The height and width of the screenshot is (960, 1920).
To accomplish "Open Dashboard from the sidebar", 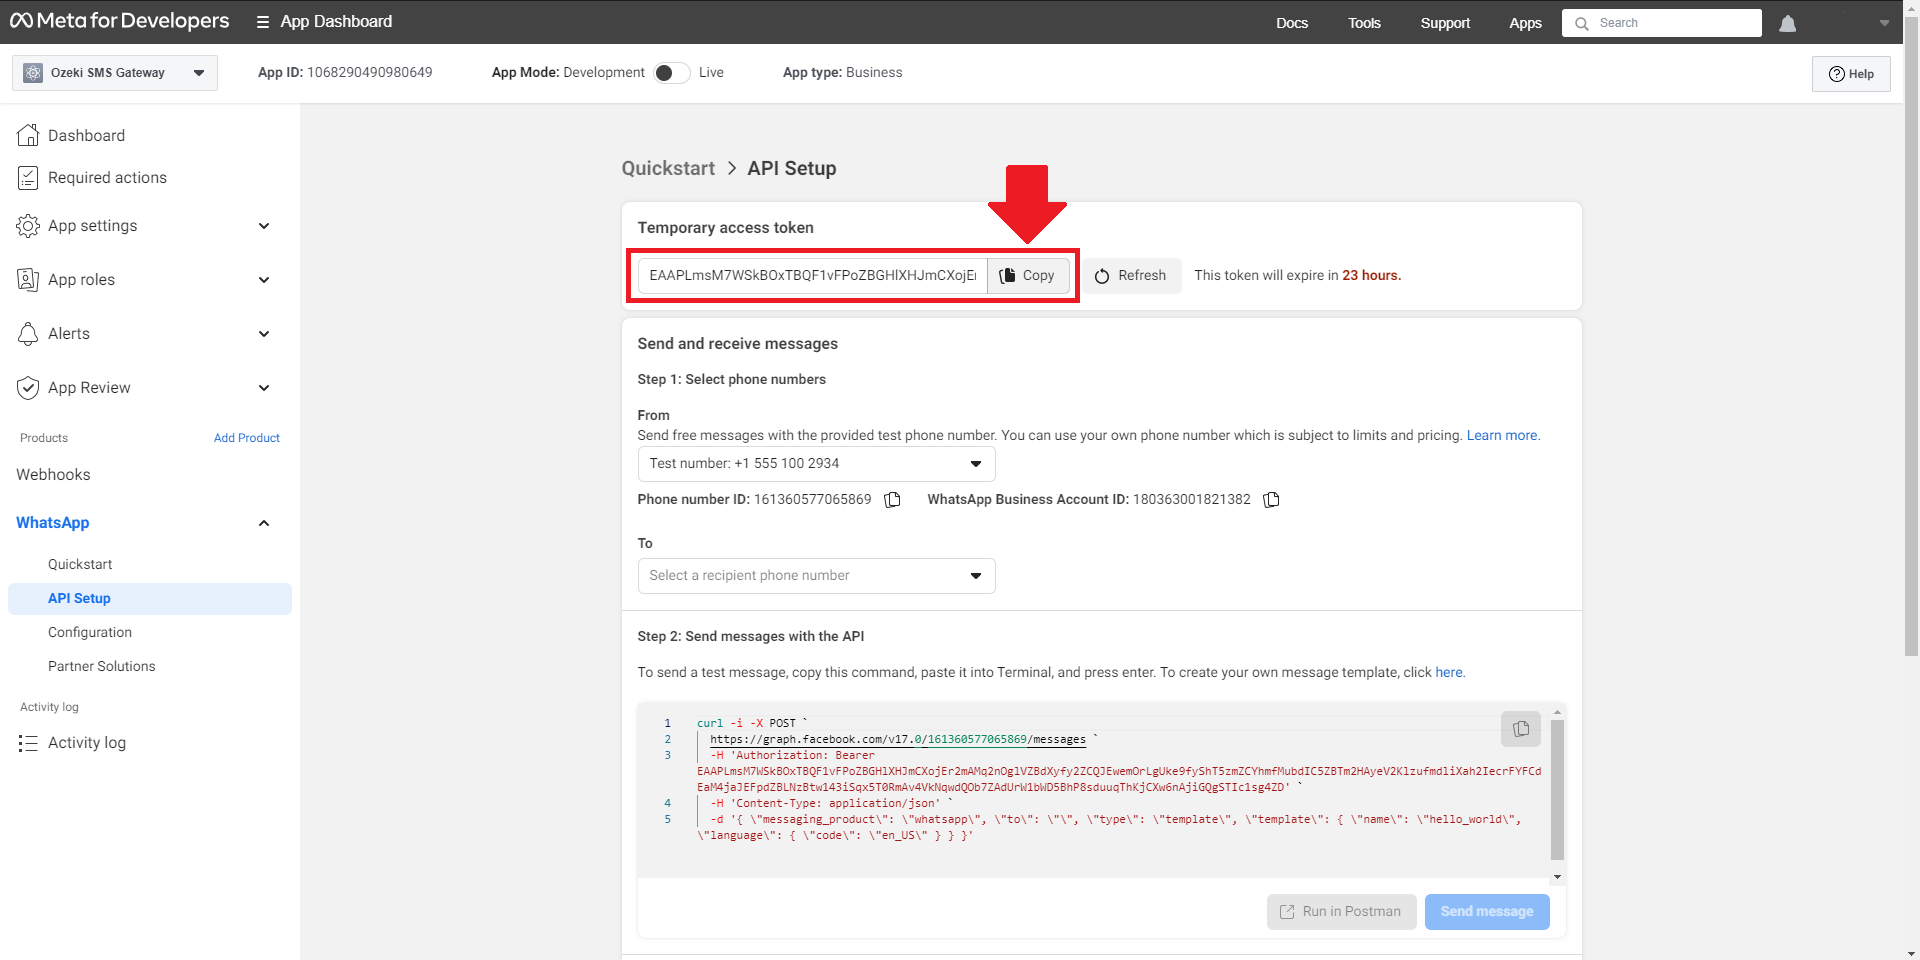I will pos(86,135).
